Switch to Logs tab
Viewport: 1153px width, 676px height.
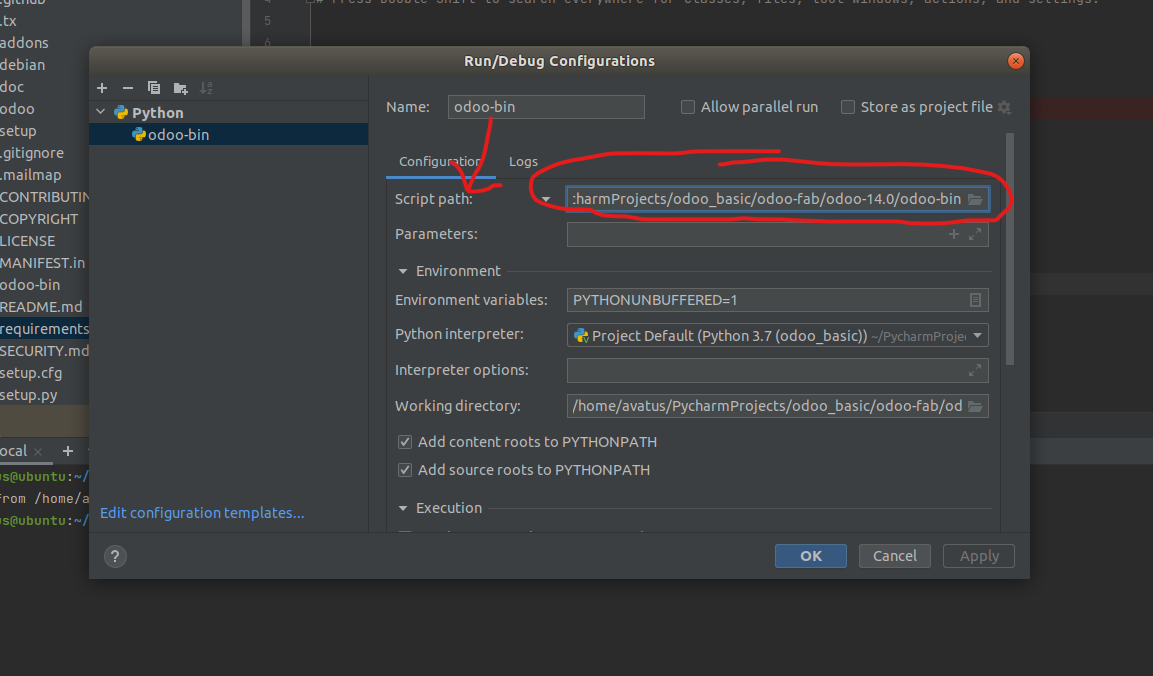coord(524,162)
